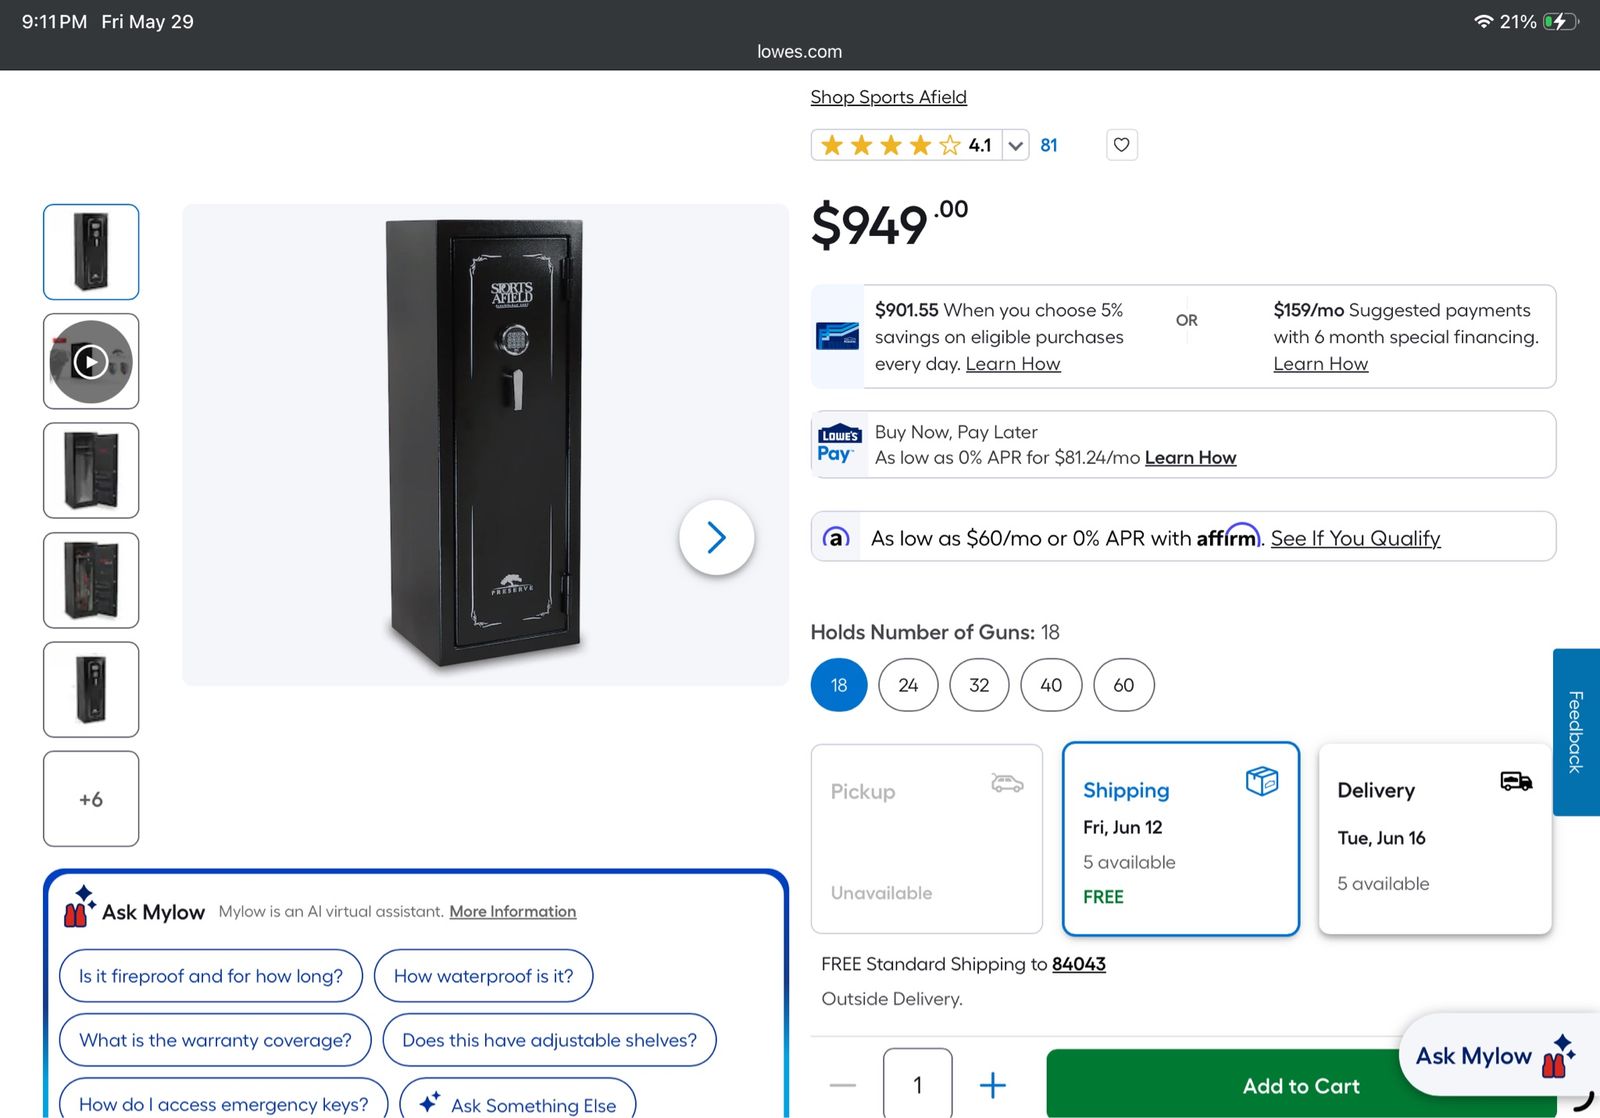Tap the battery status icon
The width and height of the screenshot is (1600, 1118).
pyautogui.click(x=1560, y=21)
